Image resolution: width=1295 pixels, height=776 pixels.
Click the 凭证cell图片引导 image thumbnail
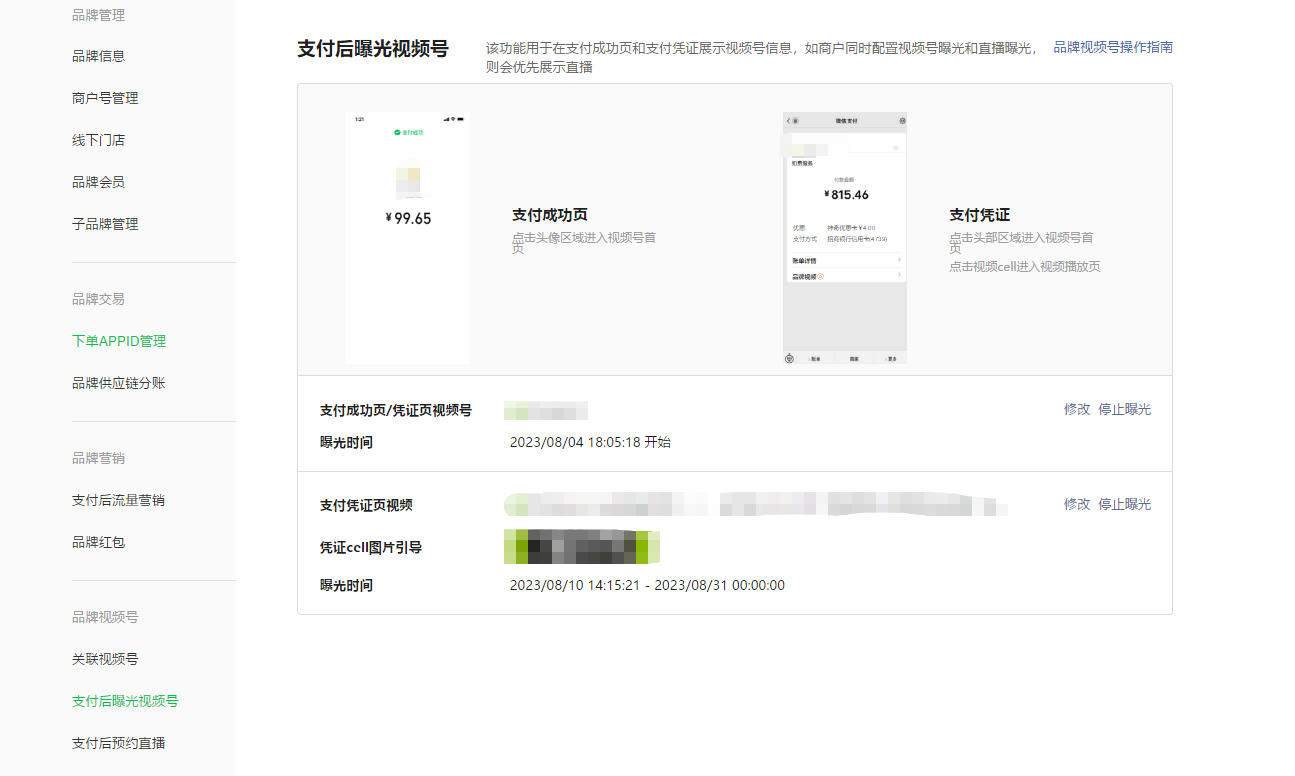coord(582,547)
